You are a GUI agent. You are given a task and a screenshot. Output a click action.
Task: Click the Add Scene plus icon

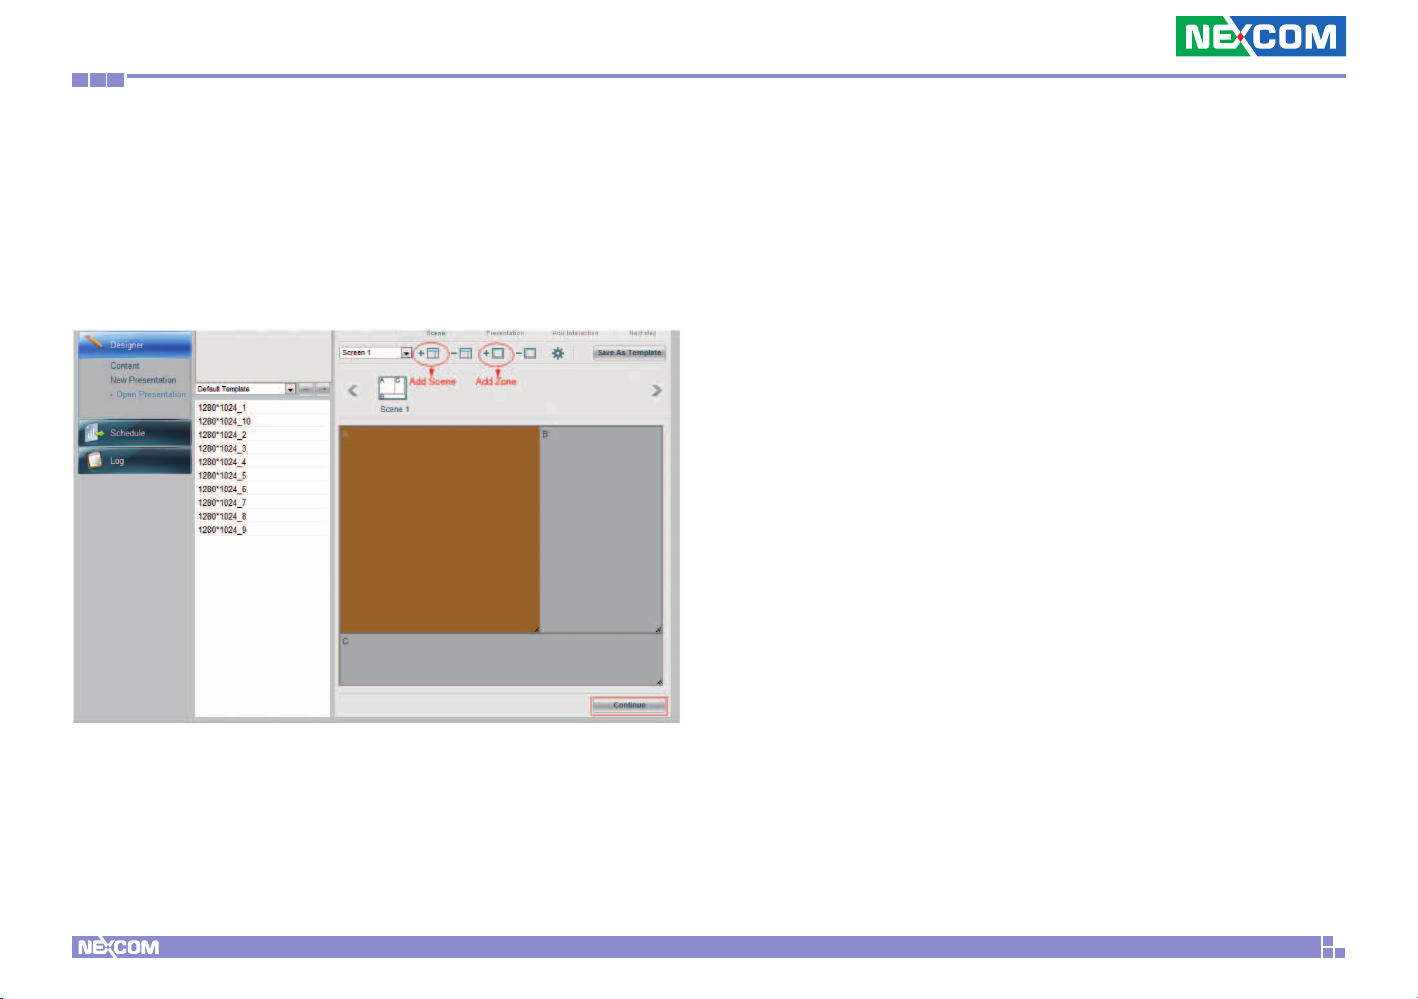(429, 353)
